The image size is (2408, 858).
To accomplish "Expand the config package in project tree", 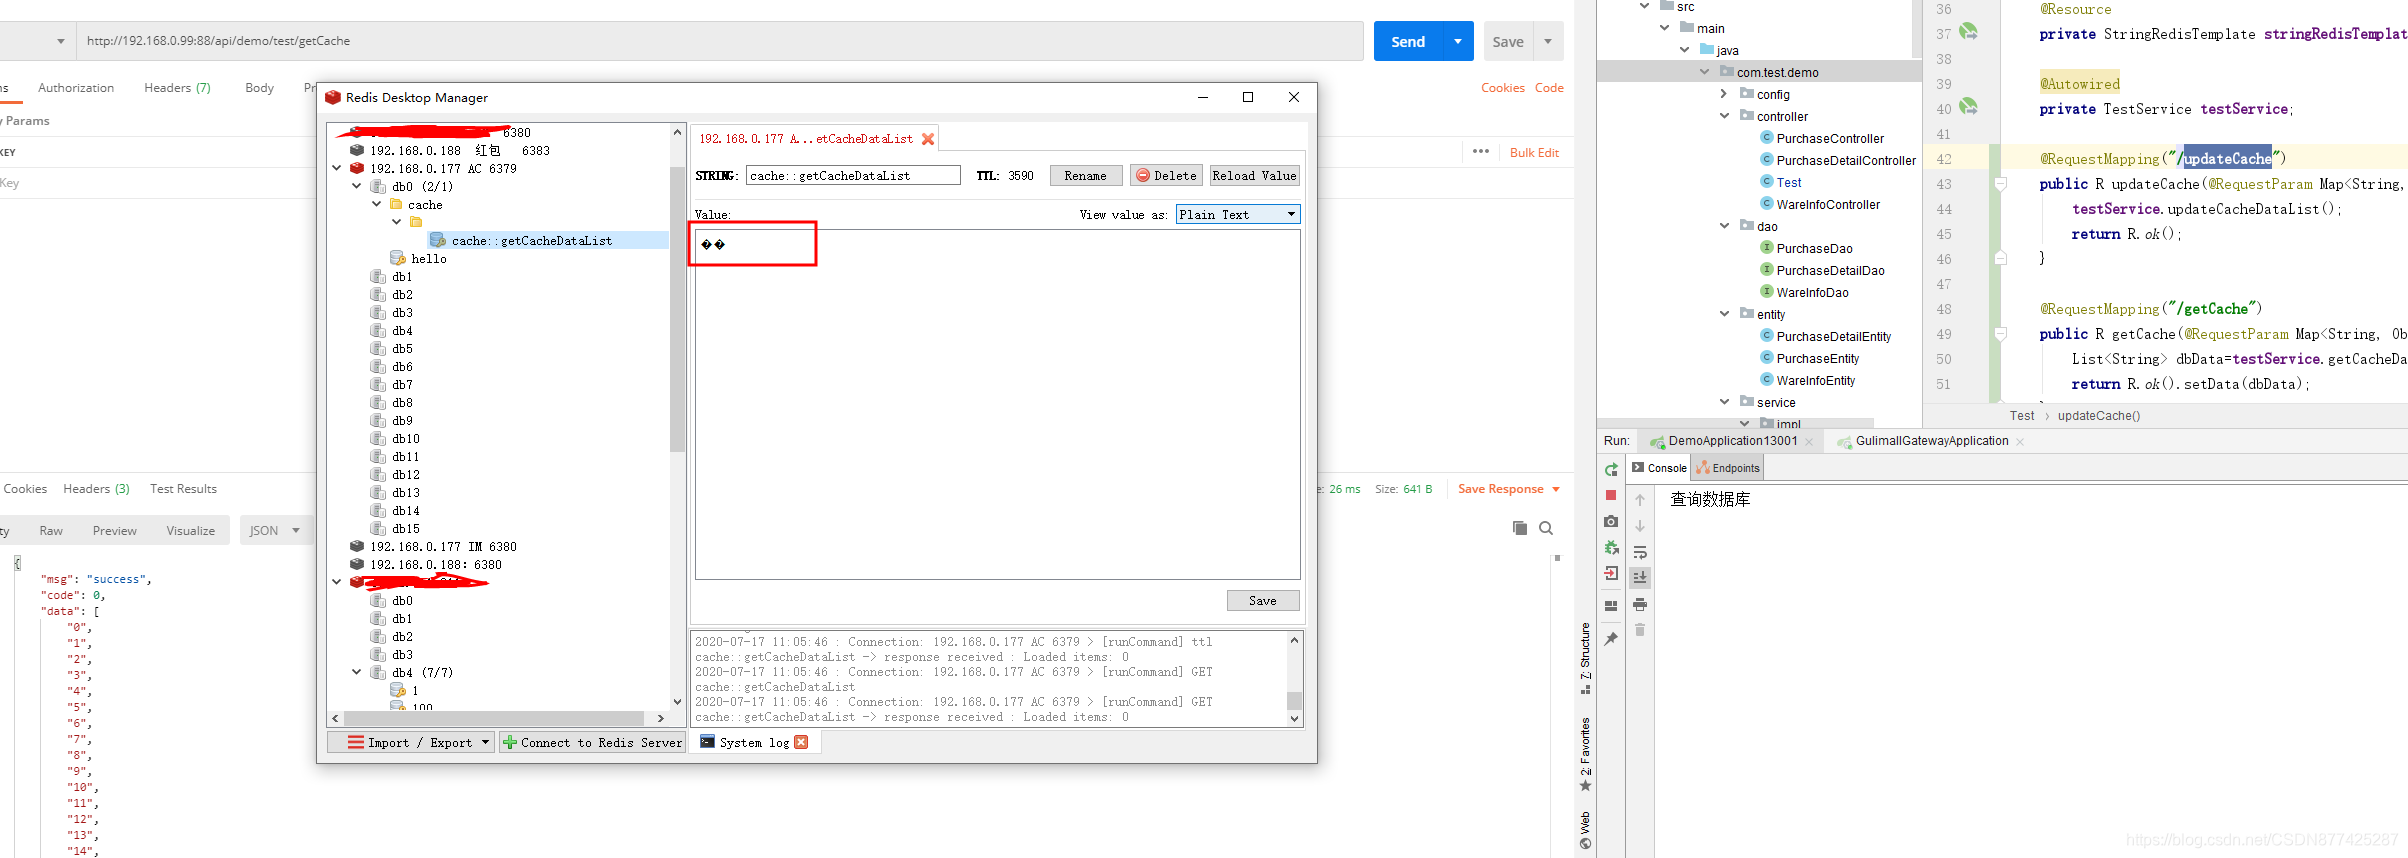I will pos(1724,94).
